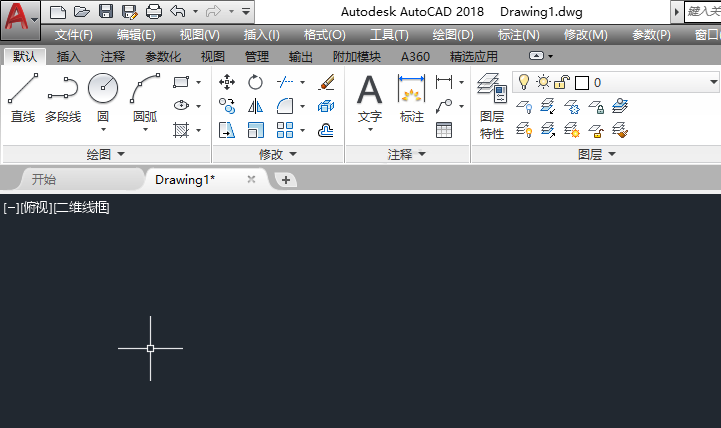This screenshot has height=428, width=721.
Task: Click the [俯视] view control label
Action: [36, 208]
